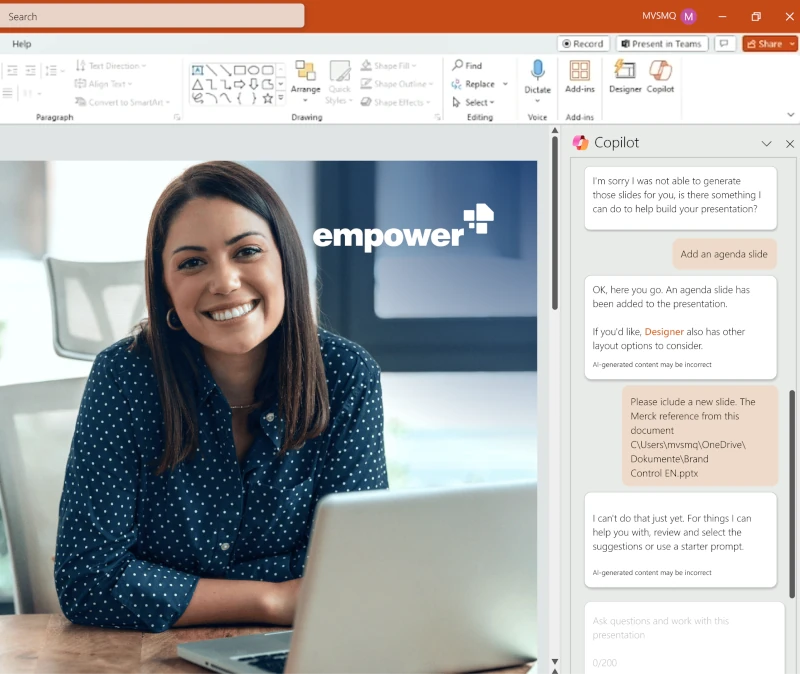The image size is (800, 674).
Task: Open the Add-ins gallery
Action: [x=579, y=75]
